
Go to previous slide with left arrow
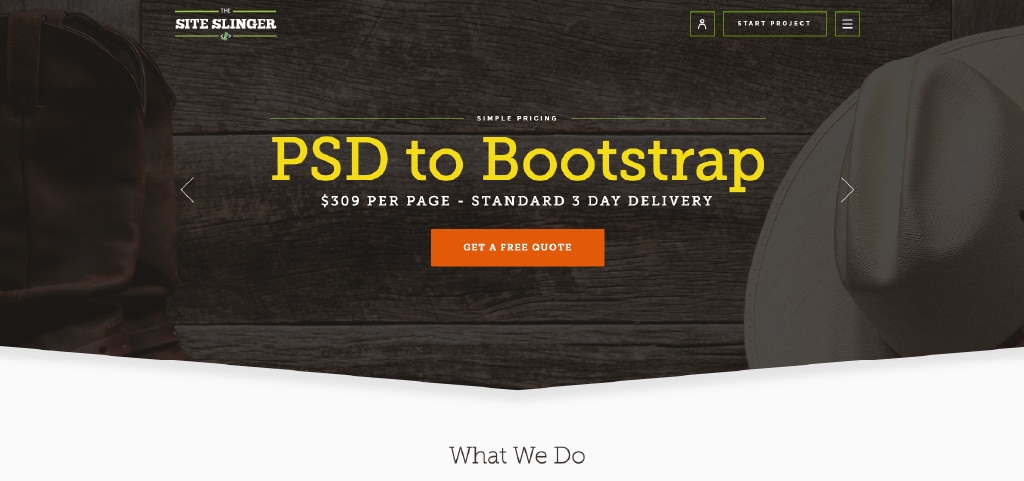[x=187, y=190]
